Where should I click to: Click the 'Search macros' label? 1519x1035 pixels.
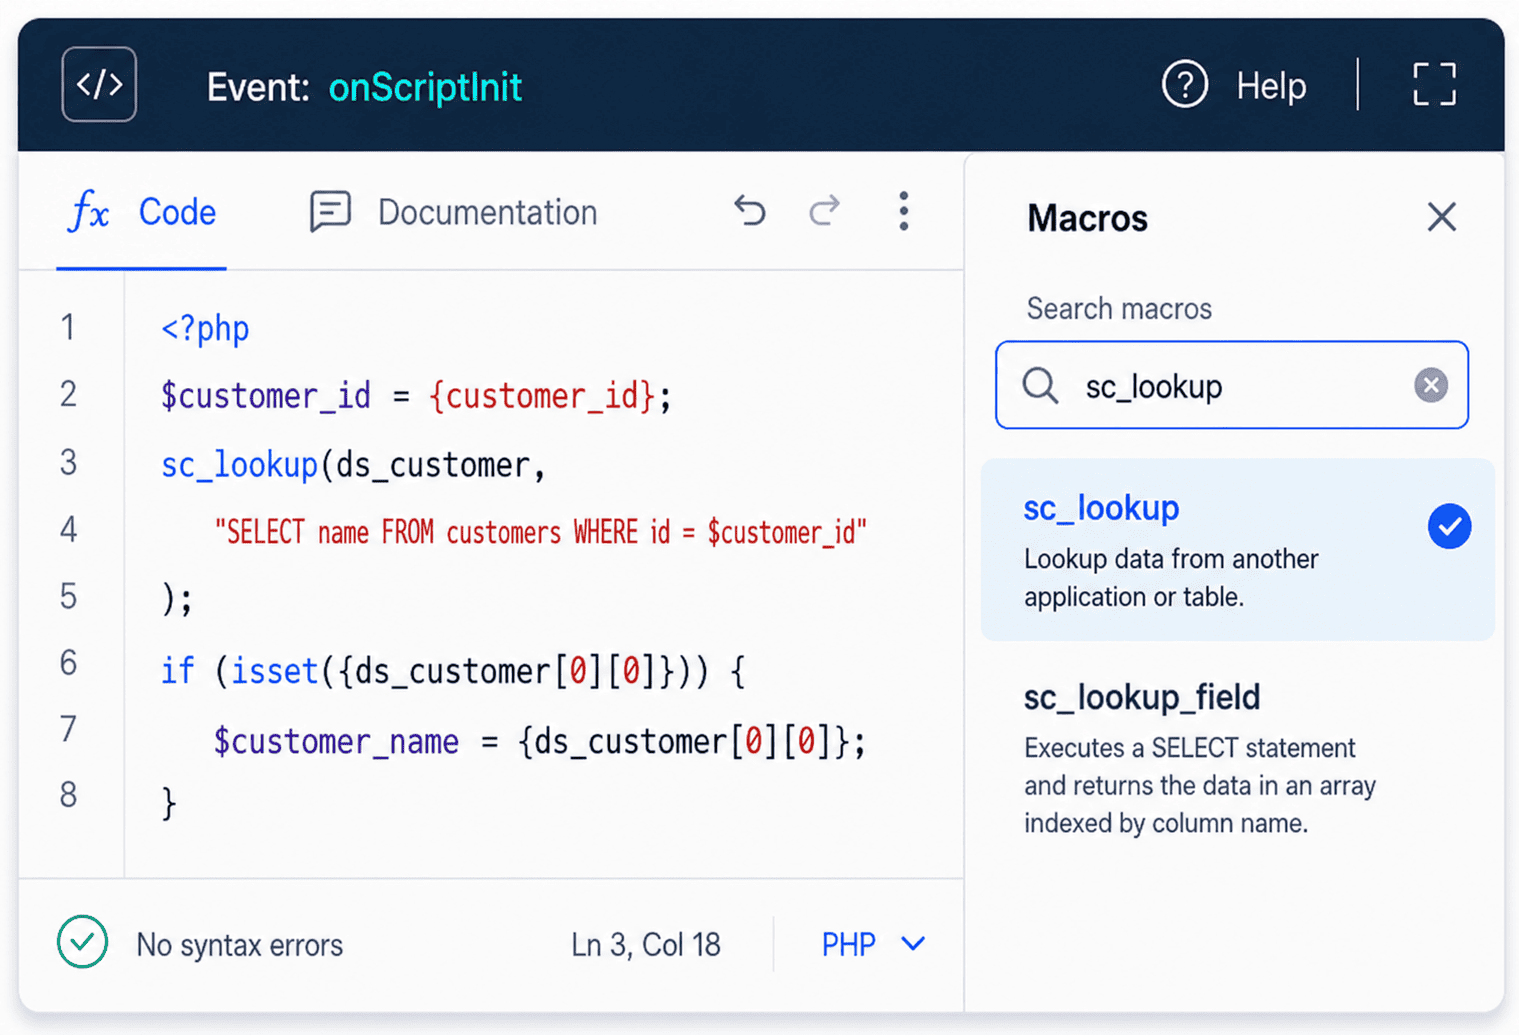coord(1119,308)
